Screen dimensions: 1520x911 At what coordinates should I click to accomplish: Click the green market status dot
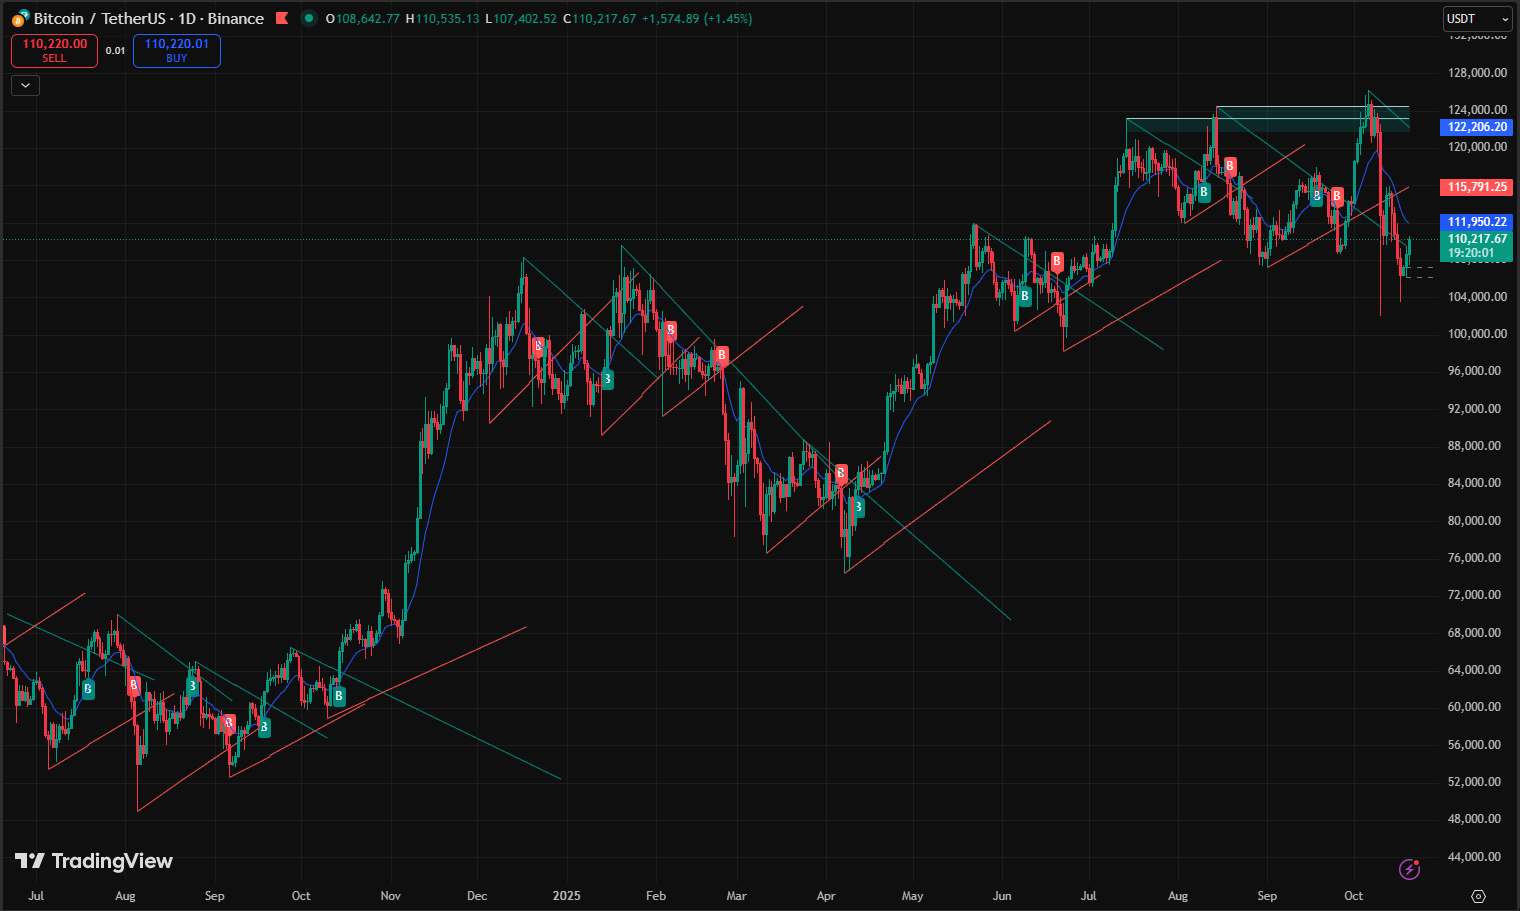pos(308,18)
